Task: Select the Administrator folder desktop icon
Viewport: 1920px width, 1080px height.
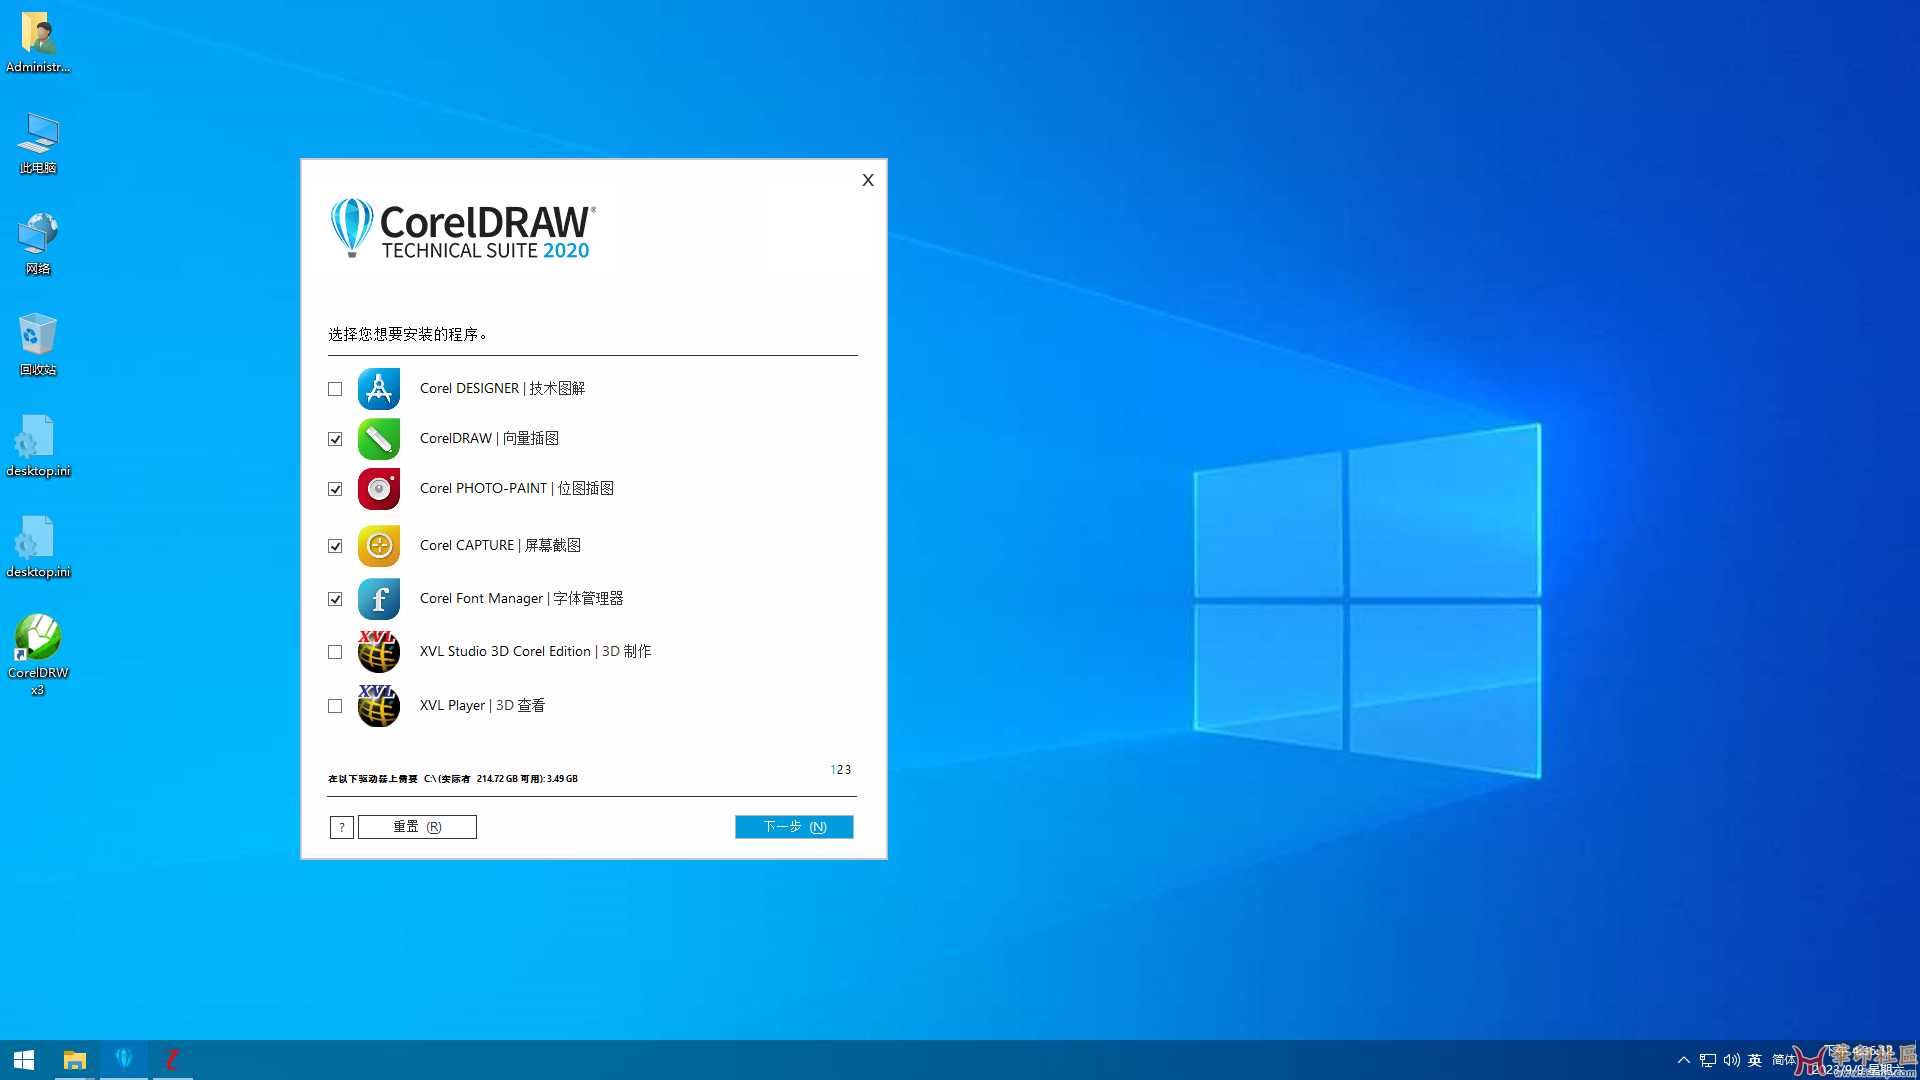Action: 38,43
